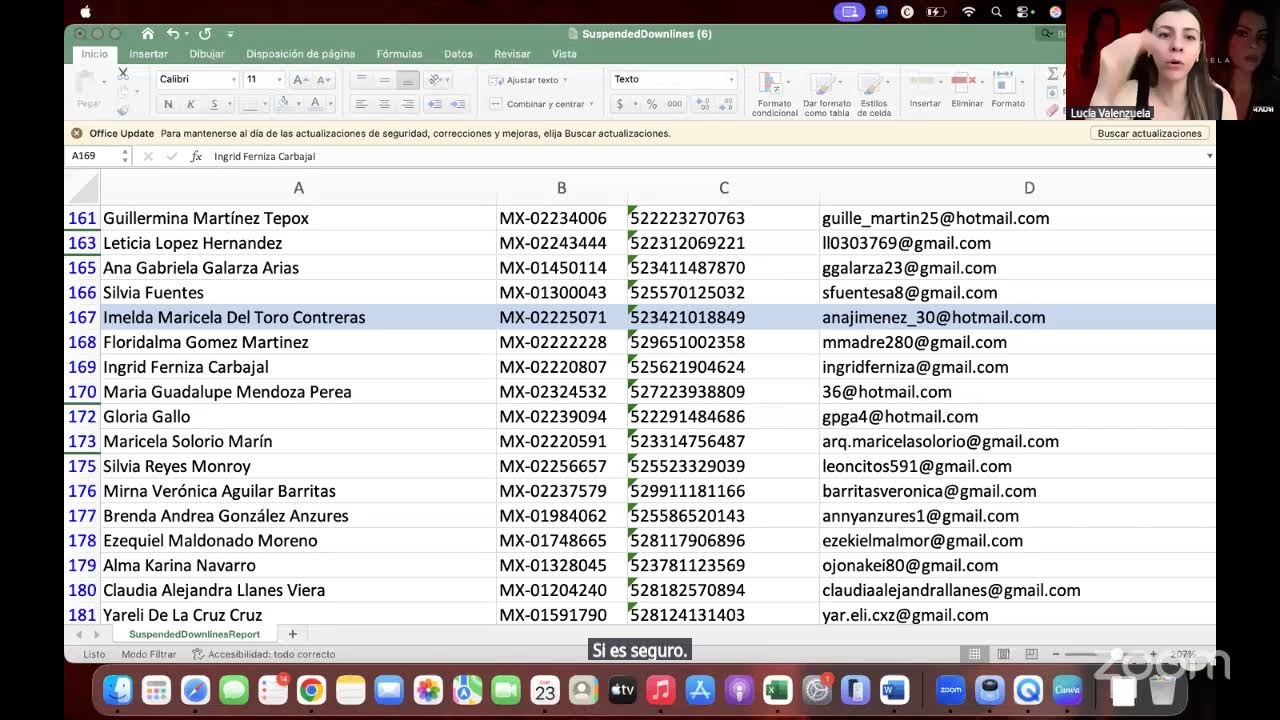Open Canva from the Dock

pyautogui.click(x=1067, y=690)
